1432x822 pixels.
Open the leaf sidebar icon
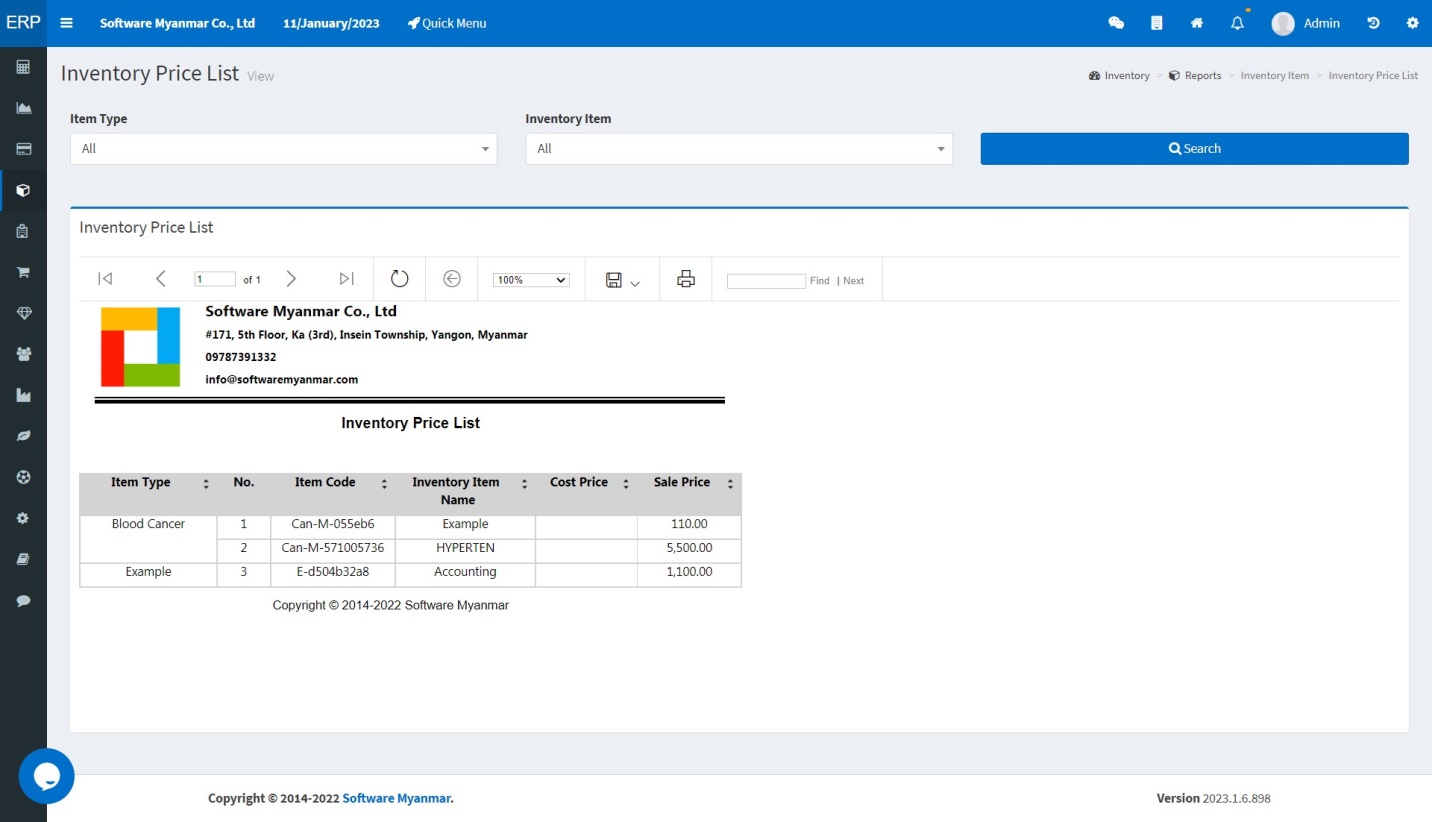click(23, 436)
